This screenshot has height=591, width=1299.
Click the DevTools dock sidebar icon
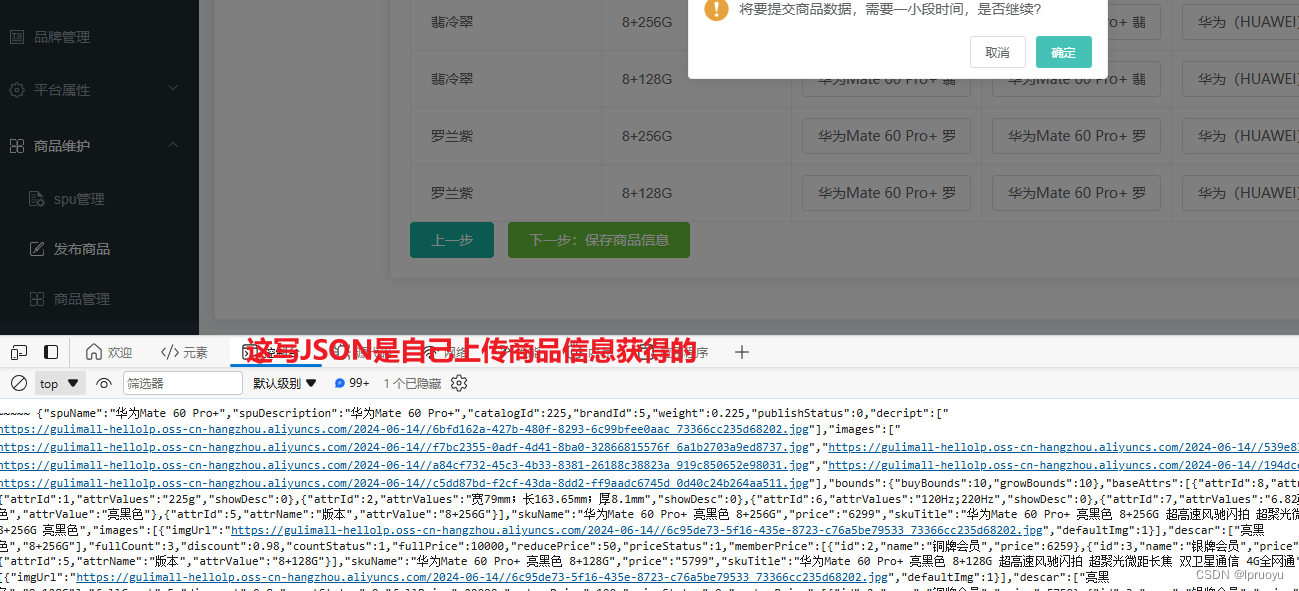(x=51, y=352)
